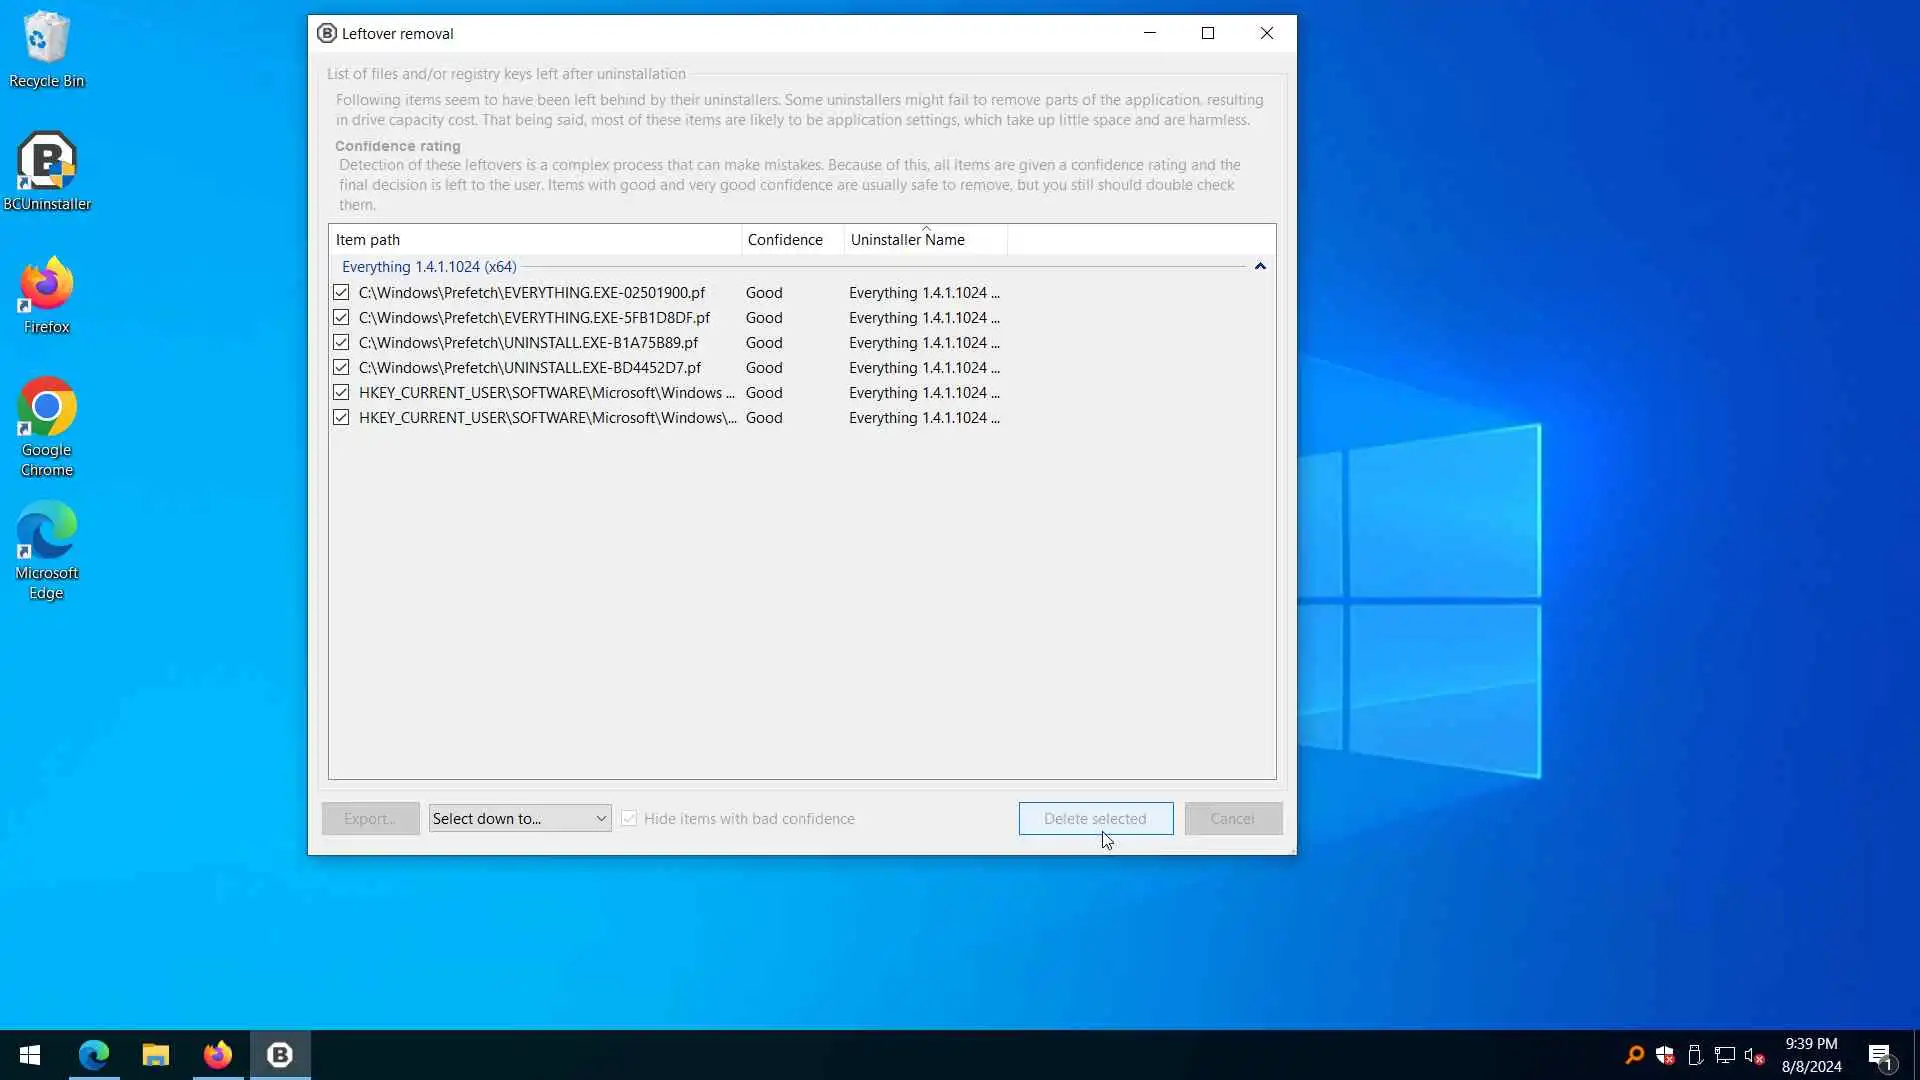The image size is (1920, 1080).
Task: Click Microsoft Edge taskbar icon
Action: click(94, 1055)
